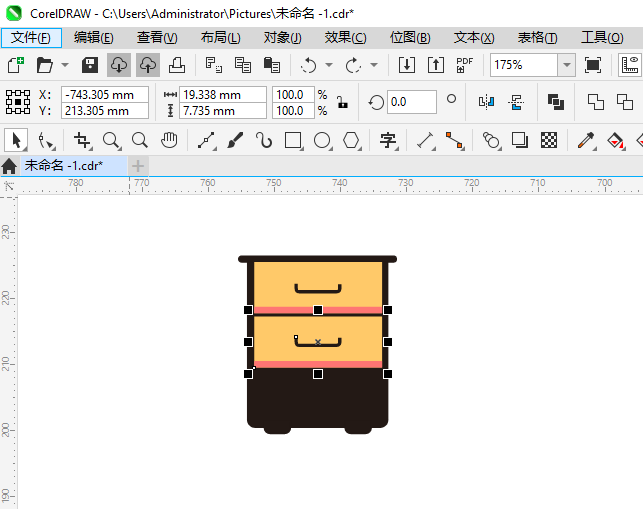This screenshot has height=509, width=643.
Task: Print the document using the printer icon
Action: coord(177,65)
